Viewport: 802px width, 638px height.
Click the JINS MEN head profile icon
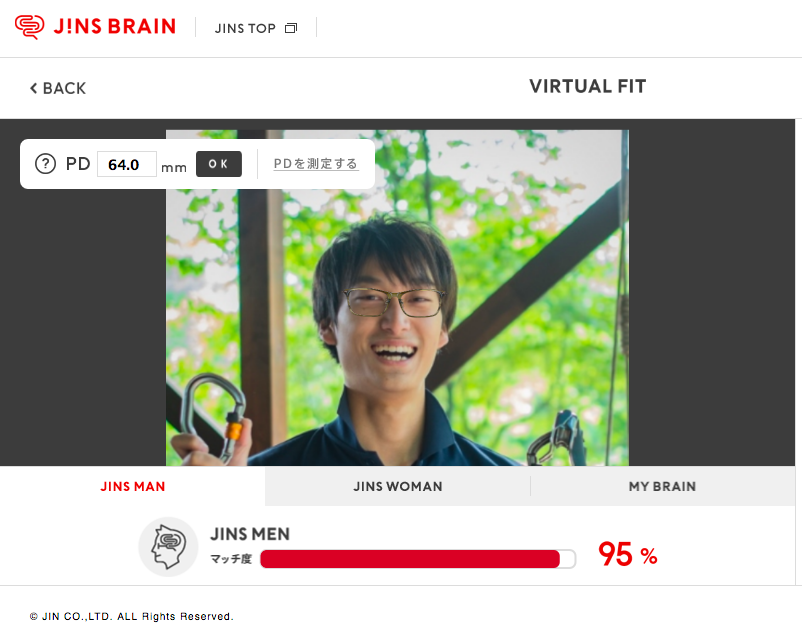click(x=168, y=547)
